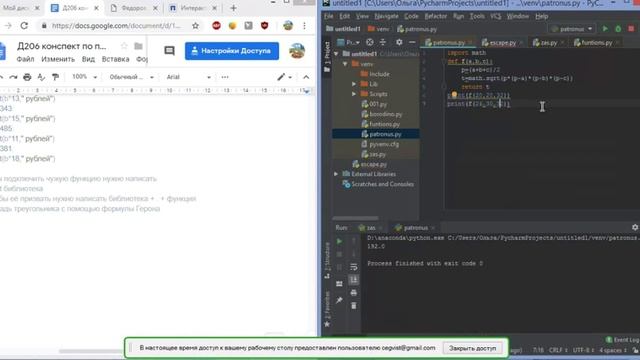The width and height of the screenshot is (640, 360).
Task: Select the paint format tool
Action: 55,77
